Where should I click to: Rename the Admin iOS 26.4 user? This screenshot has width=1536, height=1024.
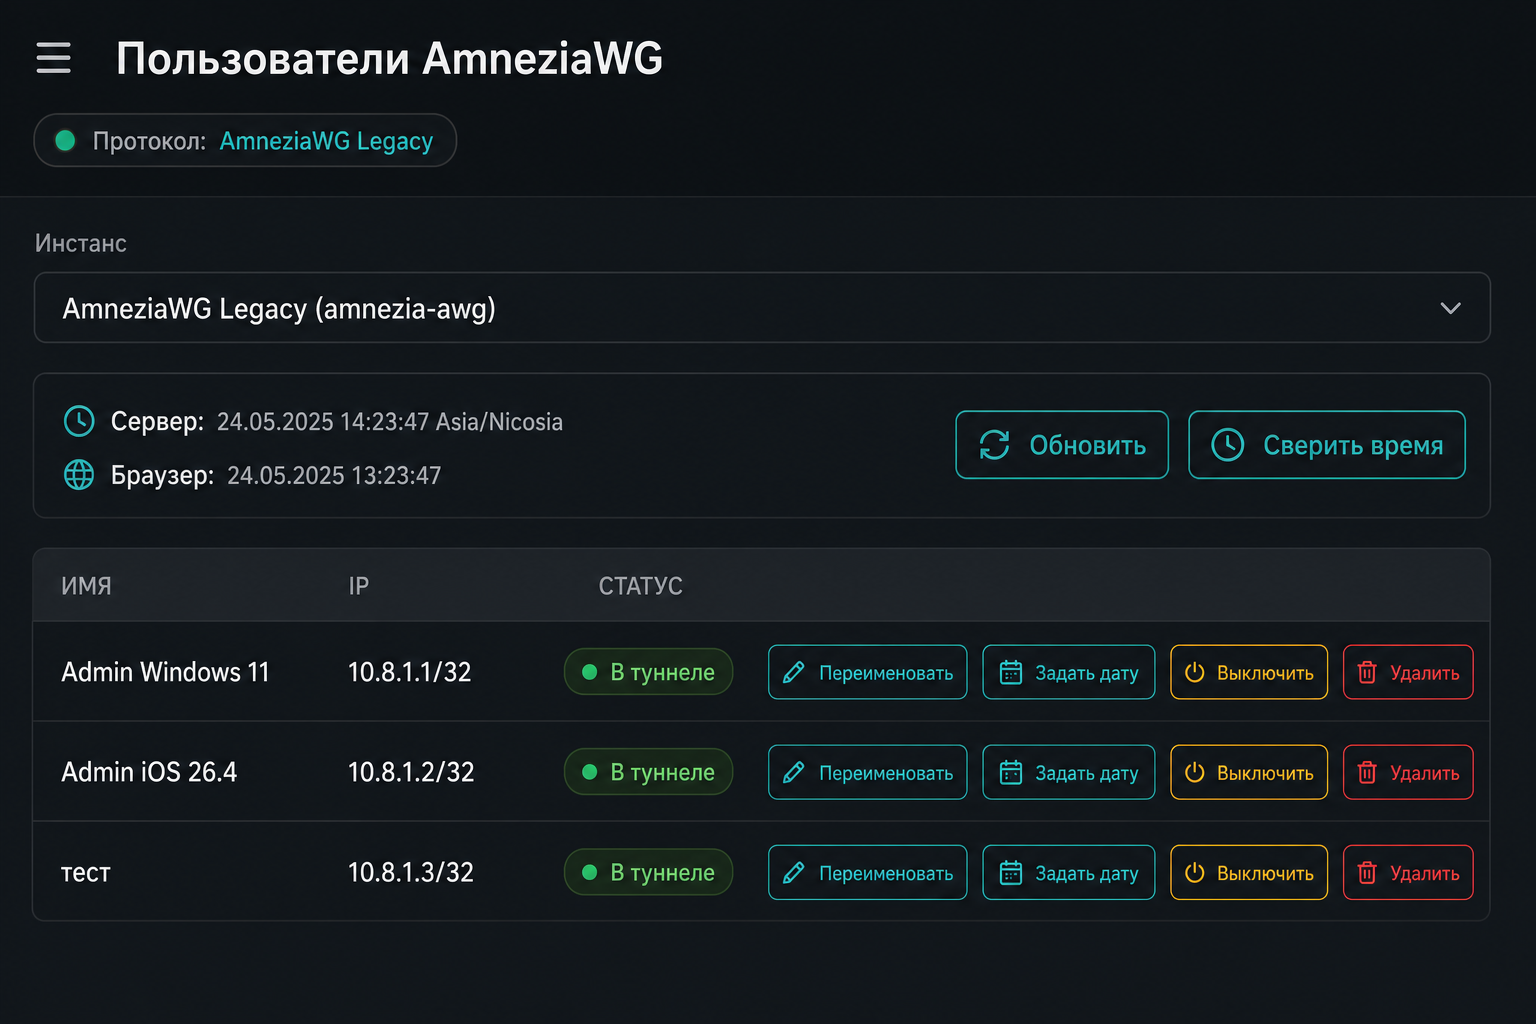pyautogui.click(x=868, y=772)
